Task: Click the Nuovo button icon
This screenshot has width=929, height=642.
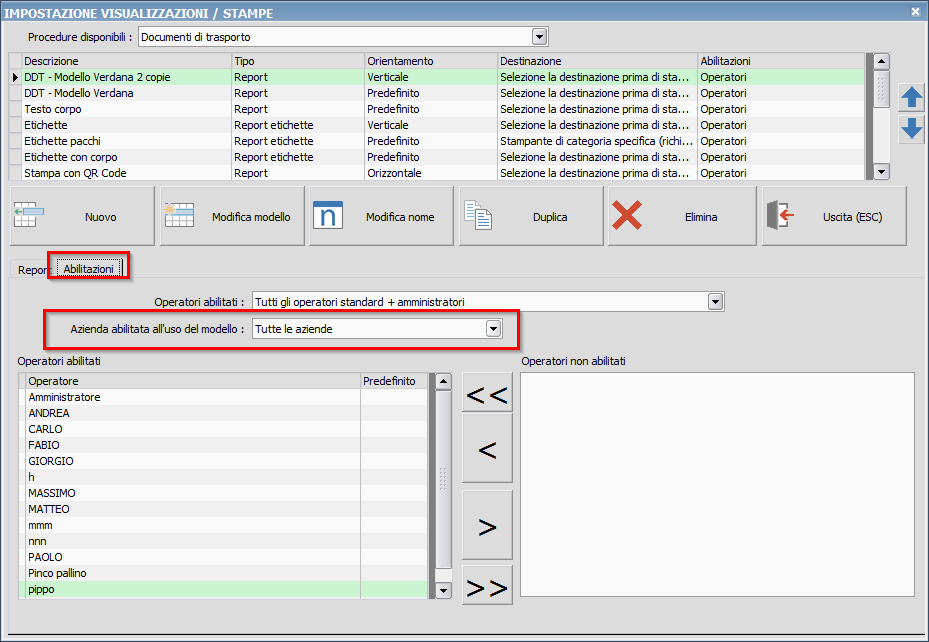Action: [x=28, y=215]
